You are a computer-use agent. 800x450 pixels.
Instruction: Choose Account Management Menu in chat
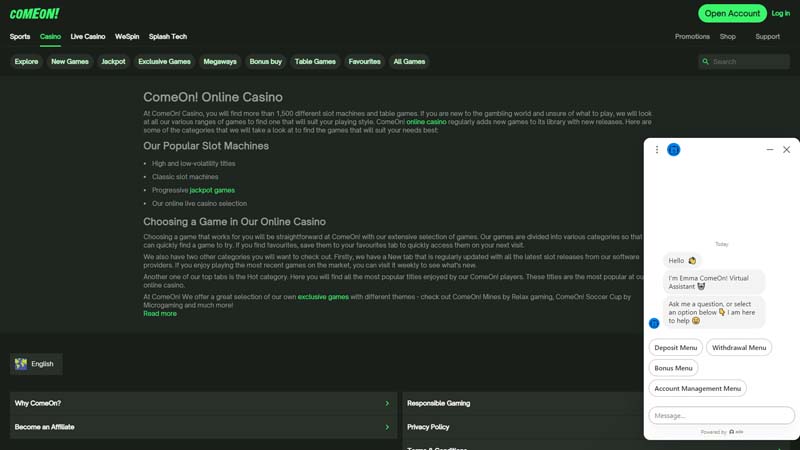coord(697,388)
